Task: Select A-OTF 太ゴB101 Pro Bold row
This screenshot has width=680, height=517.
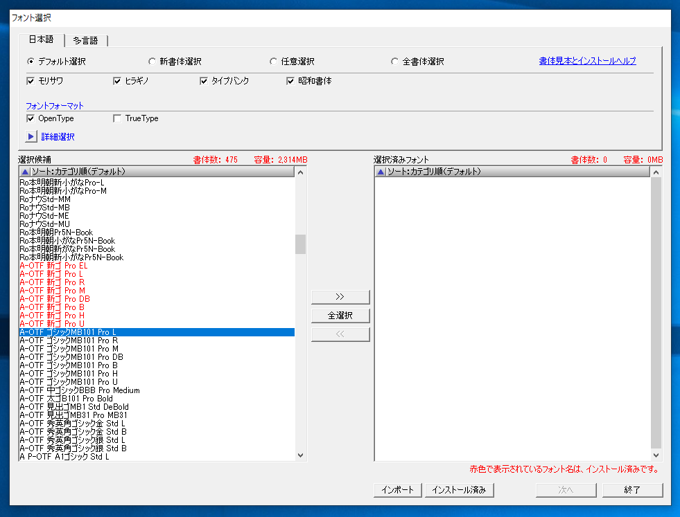Action: point(157,398)
